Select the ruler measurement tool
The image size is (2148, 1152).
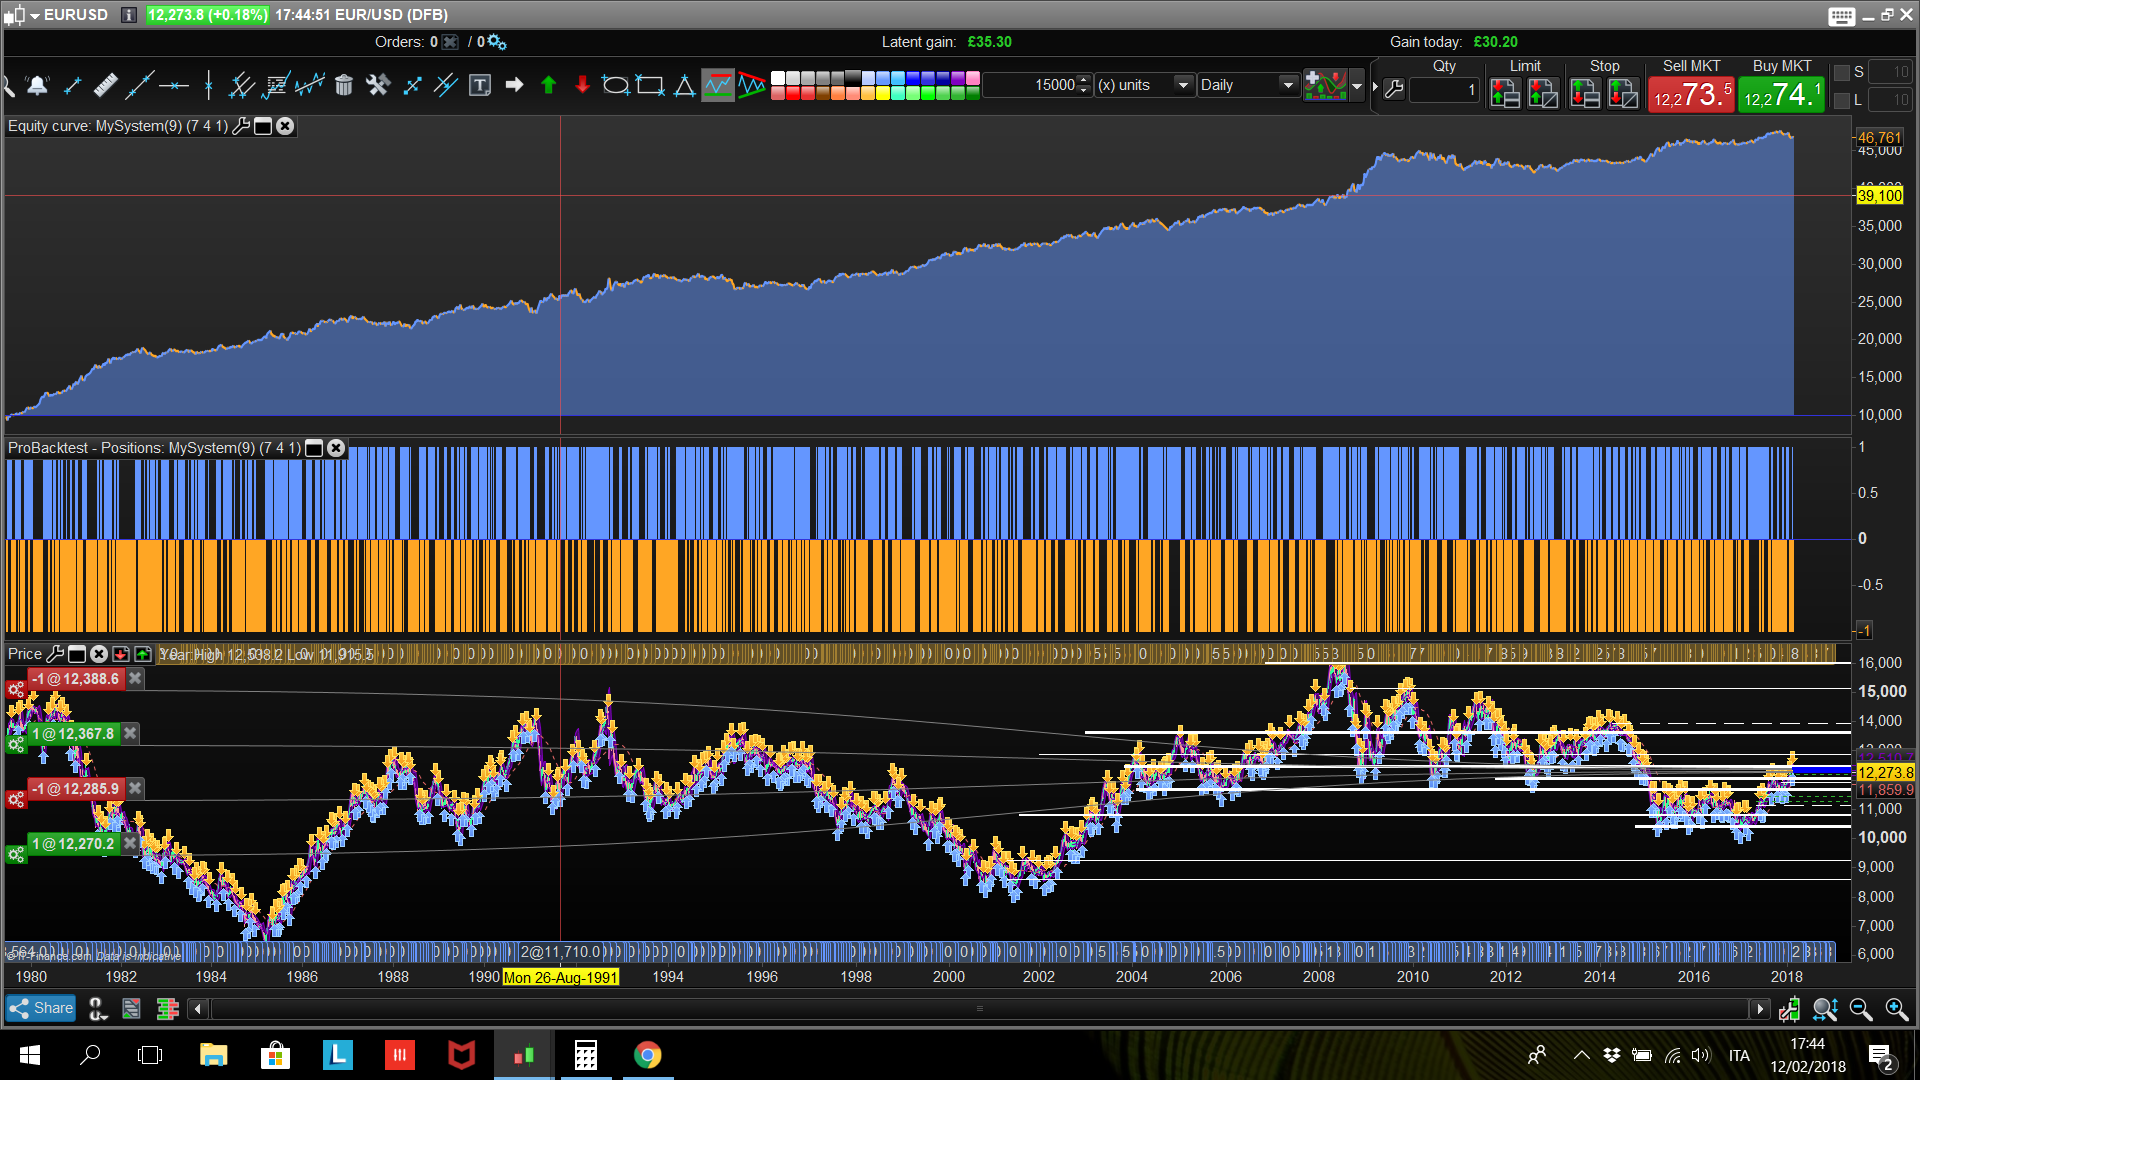pos(105,85)
